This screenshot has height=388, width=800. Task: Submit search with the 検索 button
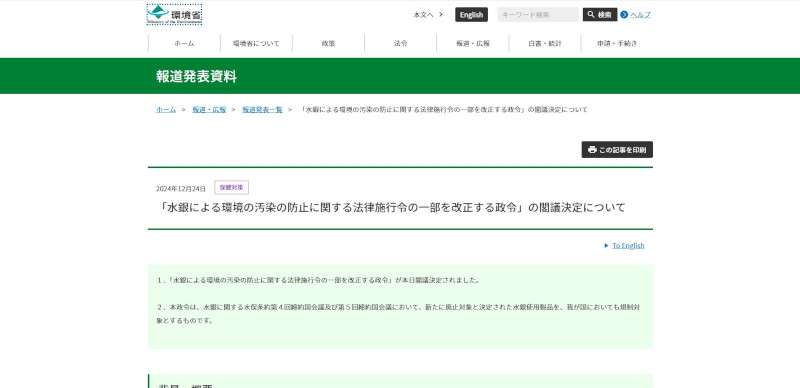click(x=600, y=15)
